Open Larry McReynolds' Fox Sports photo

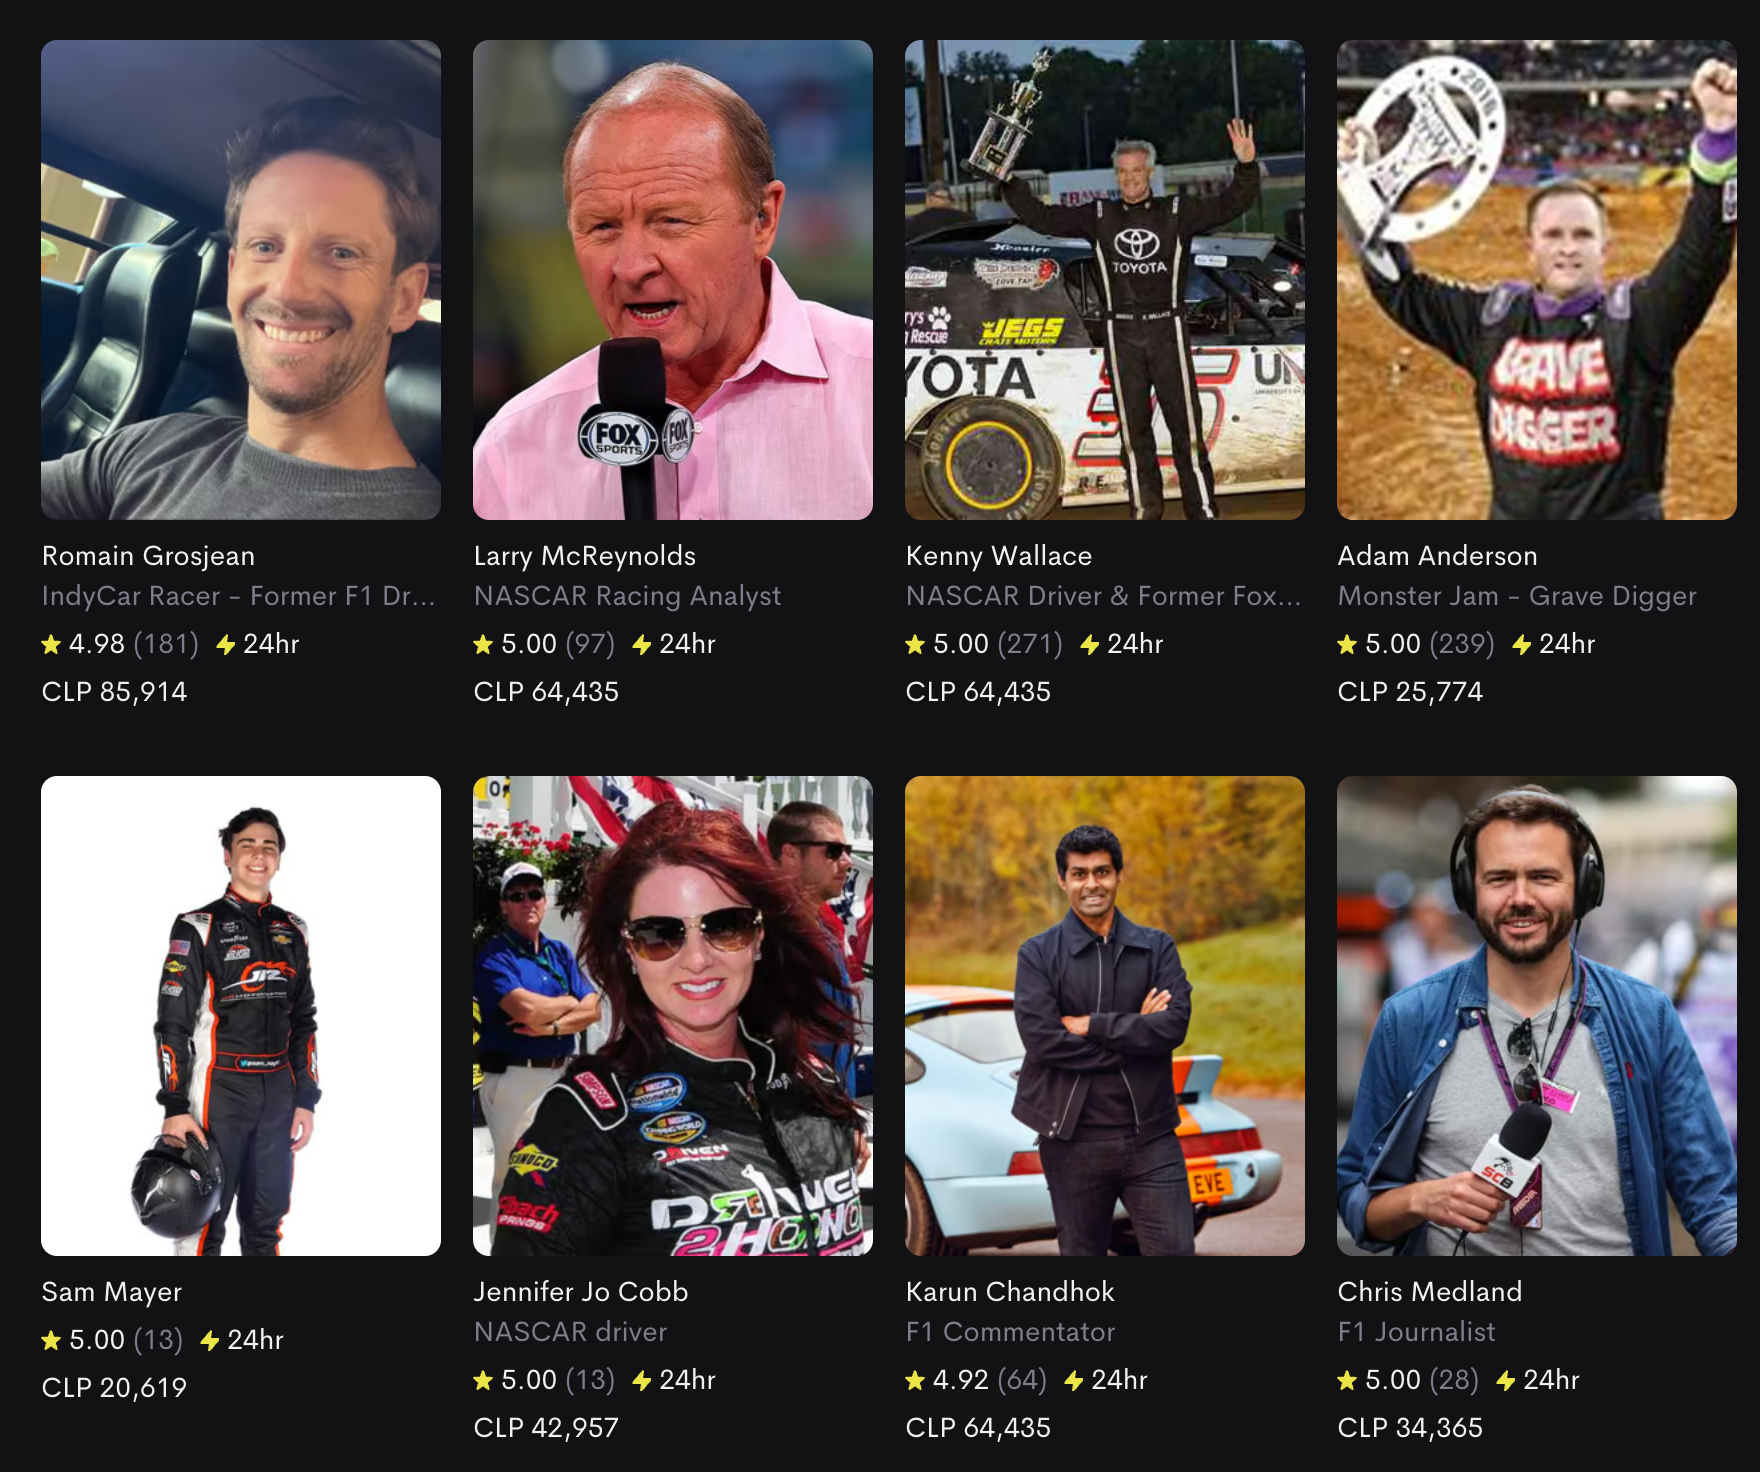pyautogui.click(x=673, y=280)
